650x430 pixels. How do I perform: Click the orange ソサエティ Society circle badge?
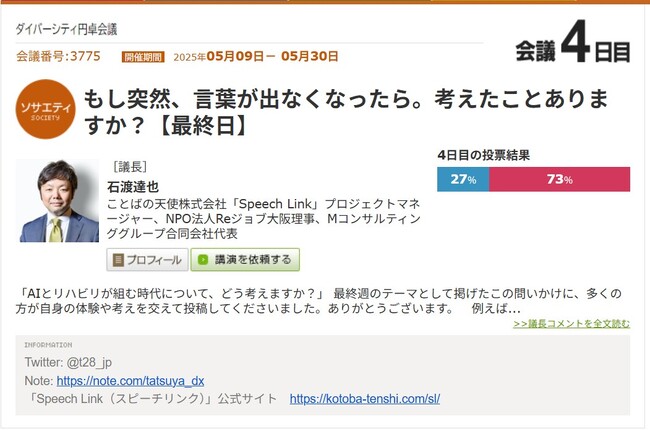[46, 109]
